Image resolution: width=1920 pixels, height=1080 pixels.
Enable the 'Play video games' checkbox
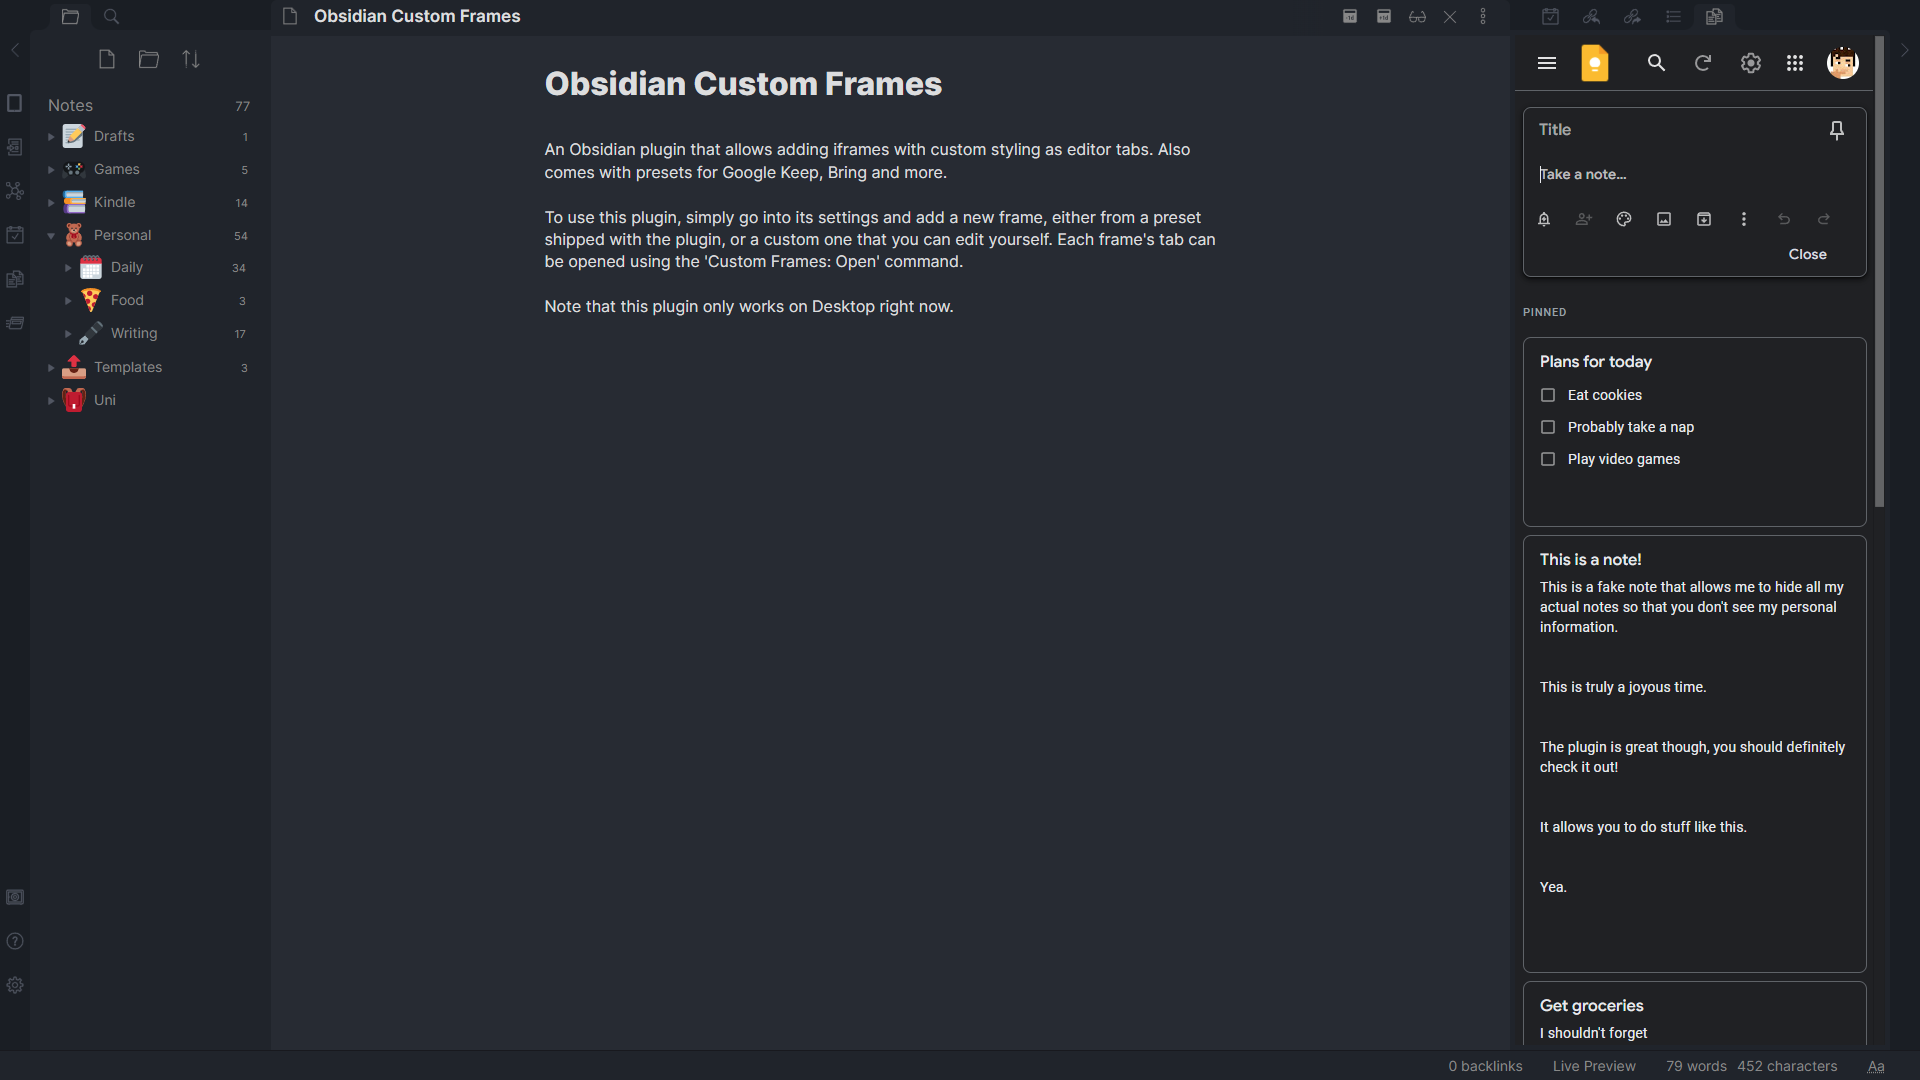(1548, 459)
